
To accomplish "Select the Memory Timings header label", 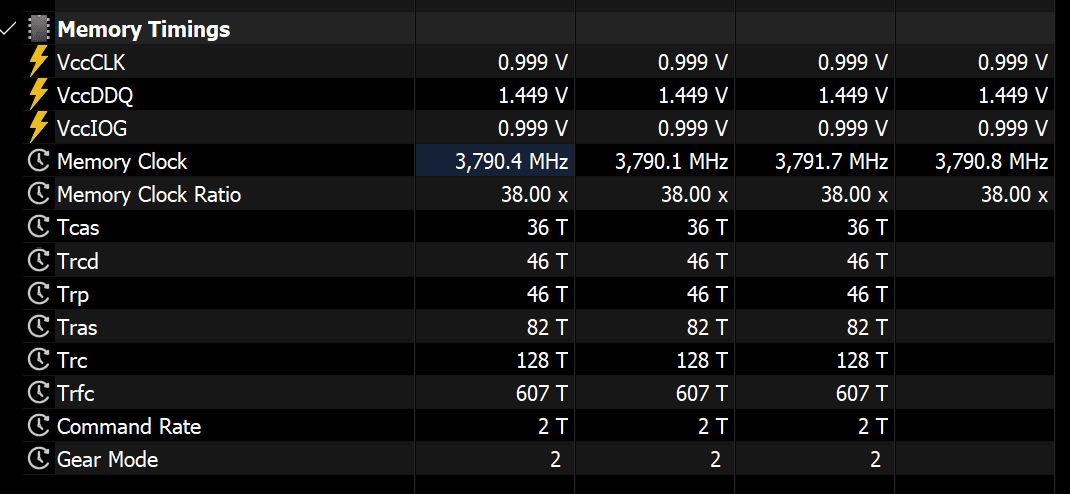I will [x=144, y=29].
